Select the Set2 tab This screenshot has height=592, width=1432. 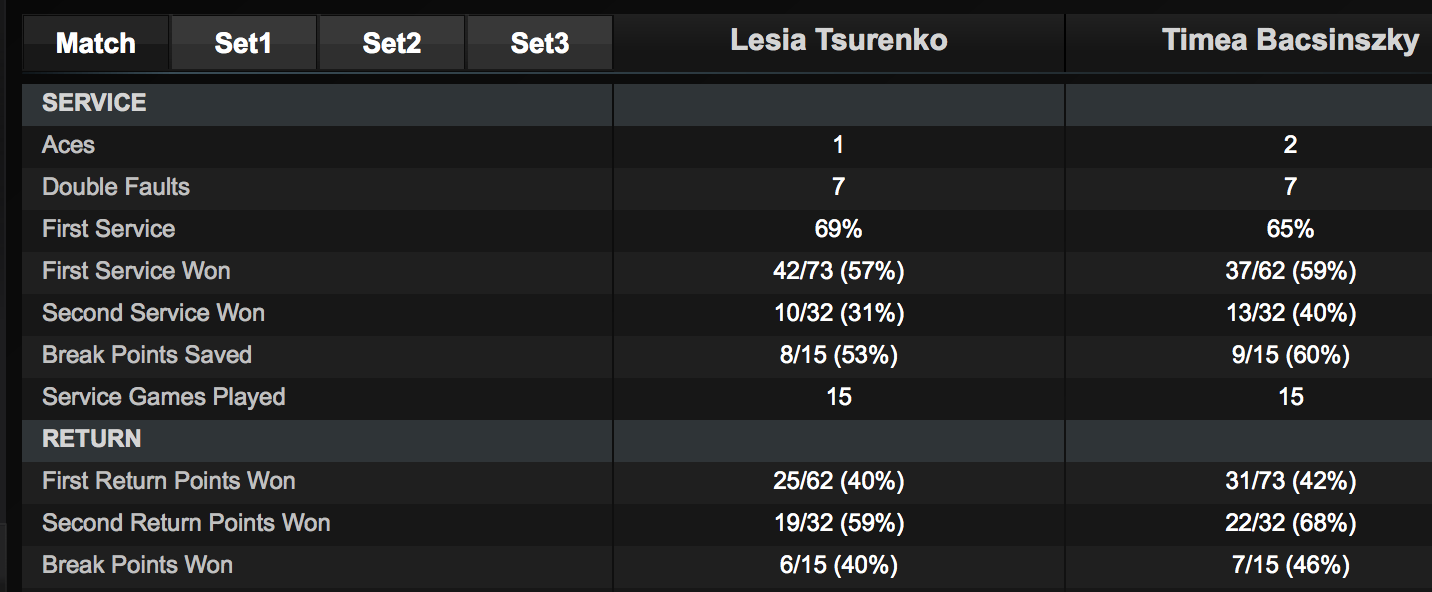click(x=391, y=43)
